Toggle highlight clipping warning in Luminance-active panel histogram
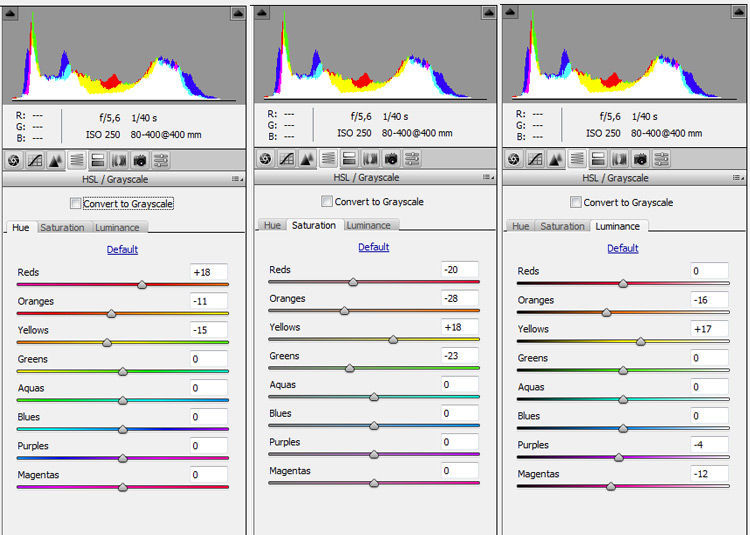Screen dimensions: 750x535 coord(739,11)
